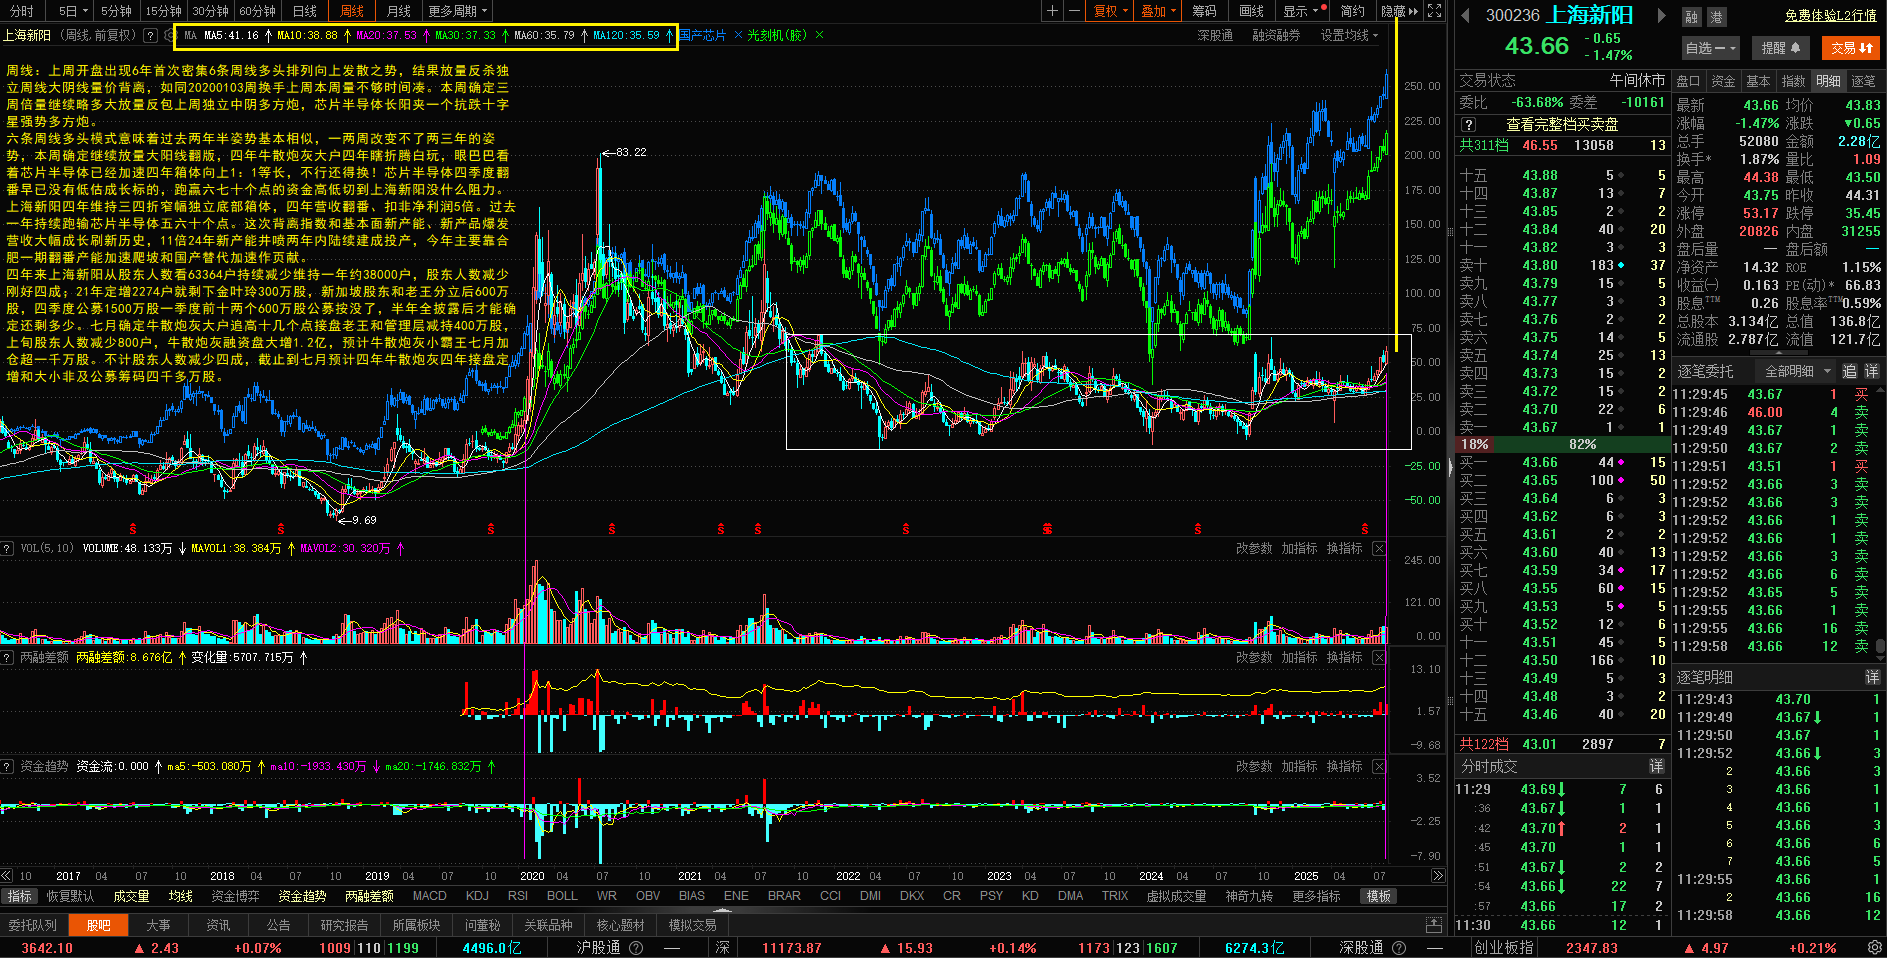Open settings gear in status bar
The image size is (1887, 958).
tap(1875, 947)
